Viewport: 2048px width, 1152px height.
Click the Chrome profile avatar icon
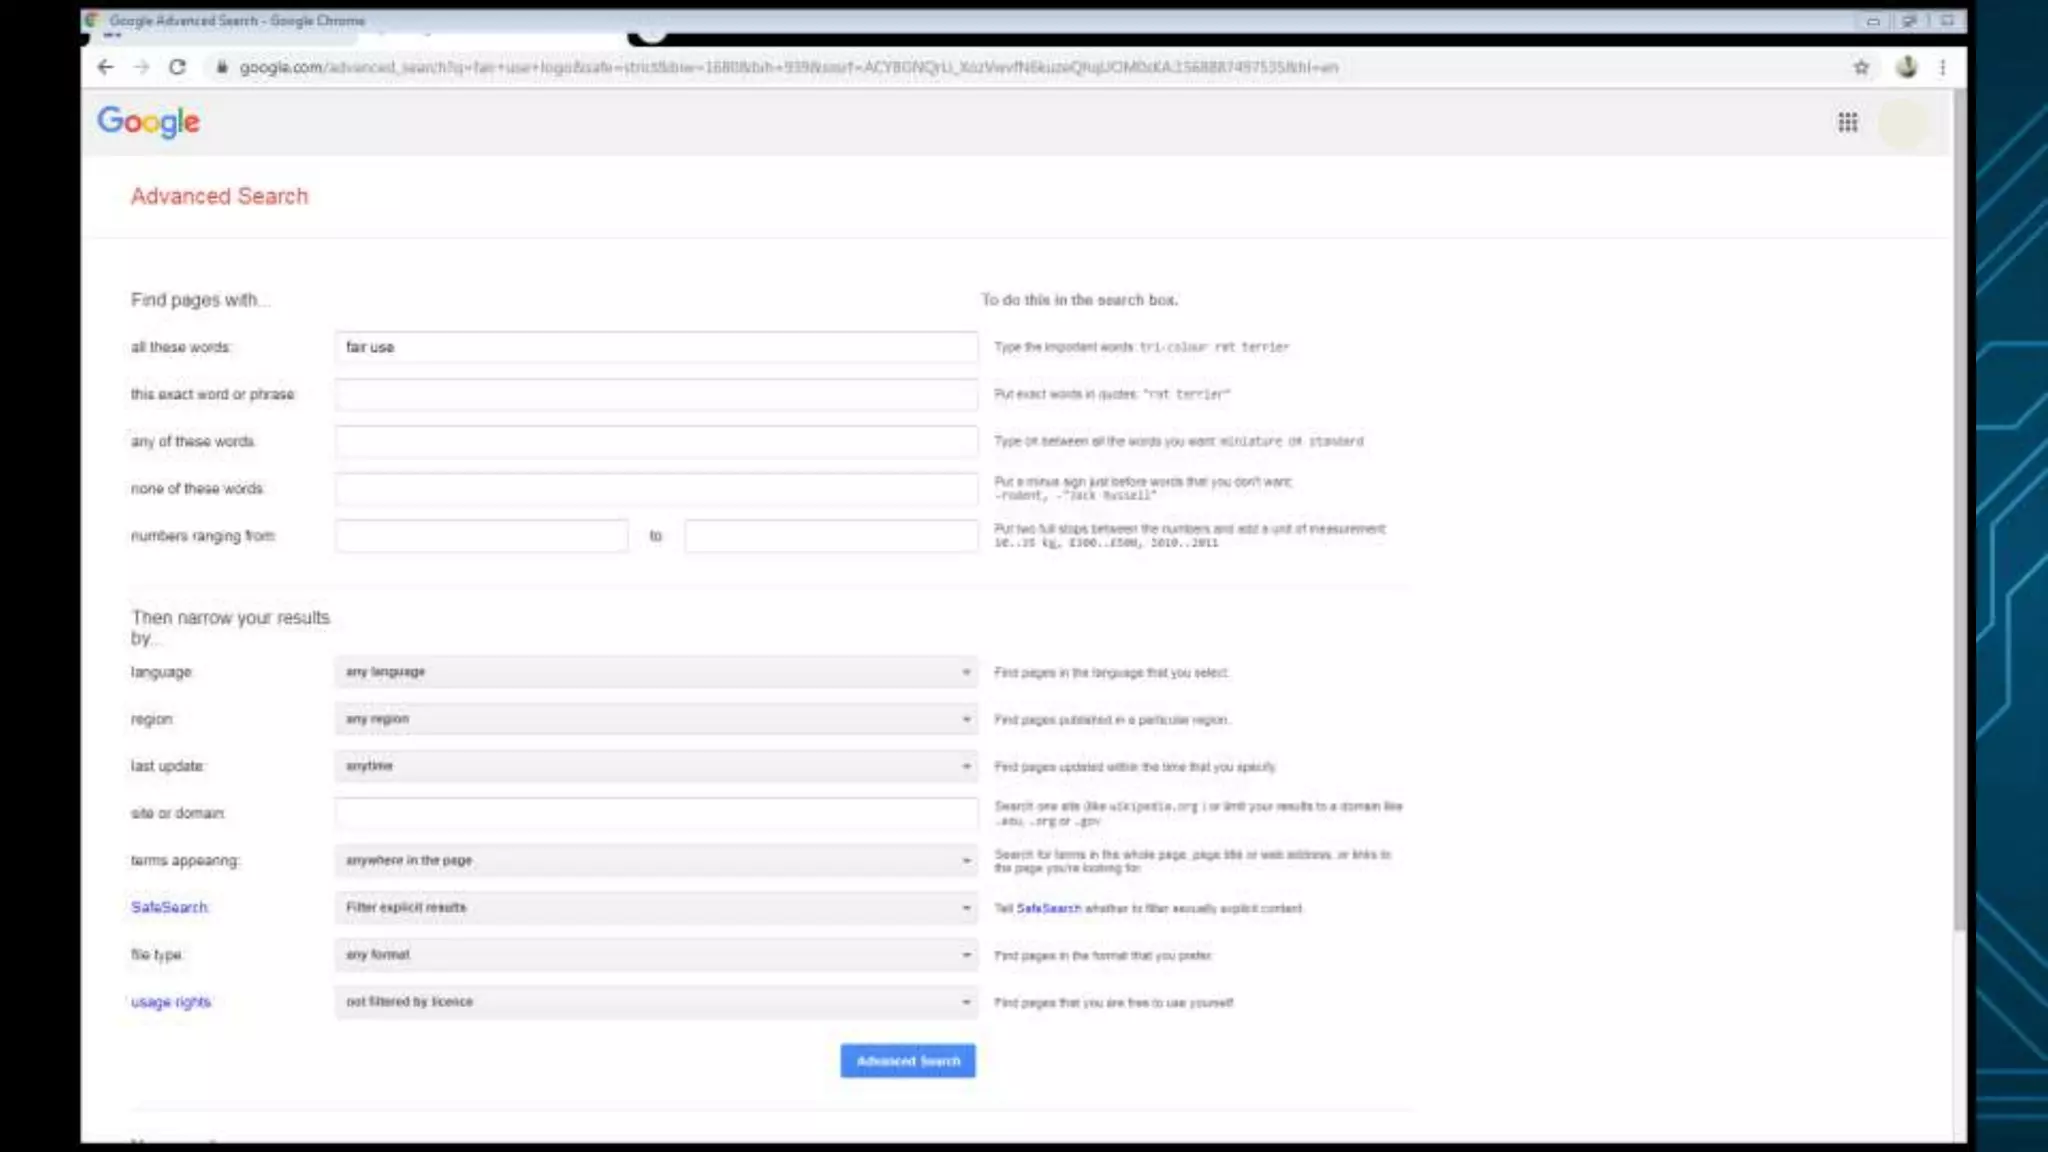coord(1906,67)
